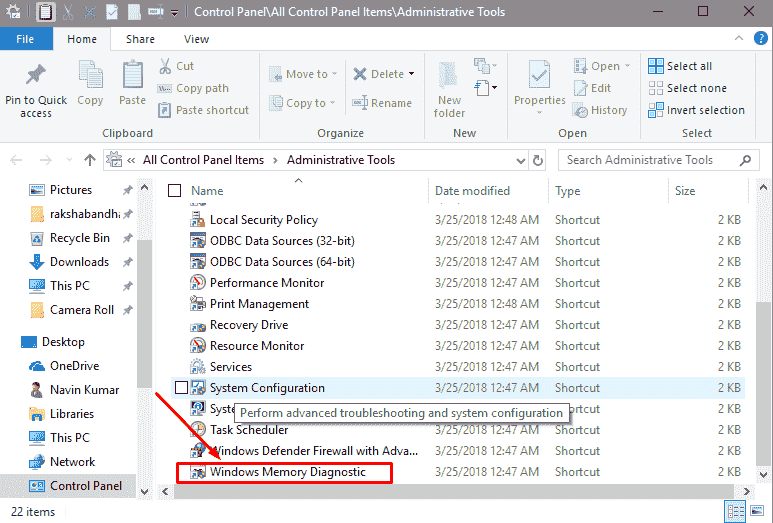
Task: Click the Search Administrative Tools field
Action: [x=658, y=160]
